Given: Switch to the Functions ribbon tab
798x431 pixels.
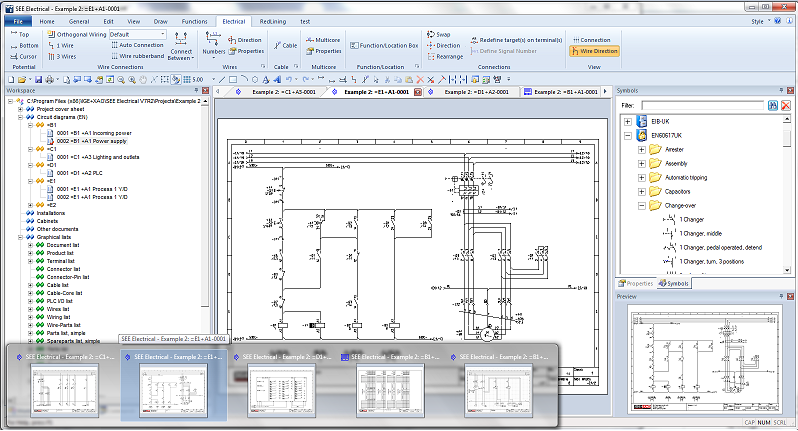Looking at the screenshot, I should click(194, 21).
